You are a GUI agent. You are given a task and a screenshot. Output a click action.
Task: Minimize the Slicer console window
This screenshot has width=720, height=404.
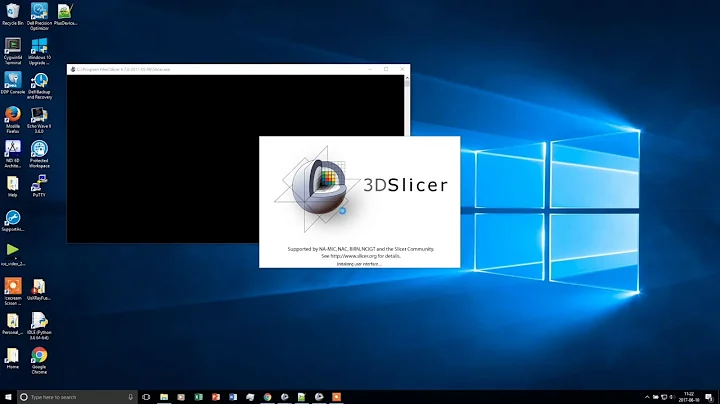click(370, 69)
